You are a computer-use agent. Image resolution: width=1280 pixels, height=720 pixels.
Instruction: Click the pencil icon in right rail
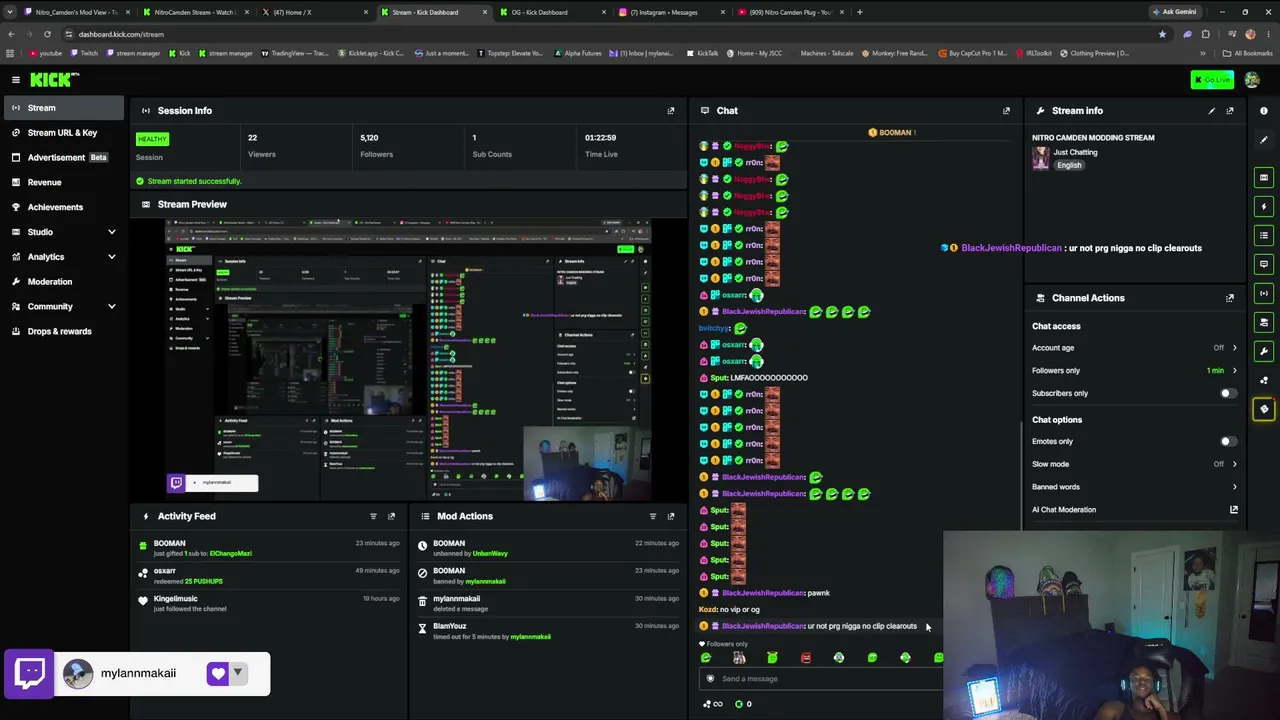tap(1264, 140)
